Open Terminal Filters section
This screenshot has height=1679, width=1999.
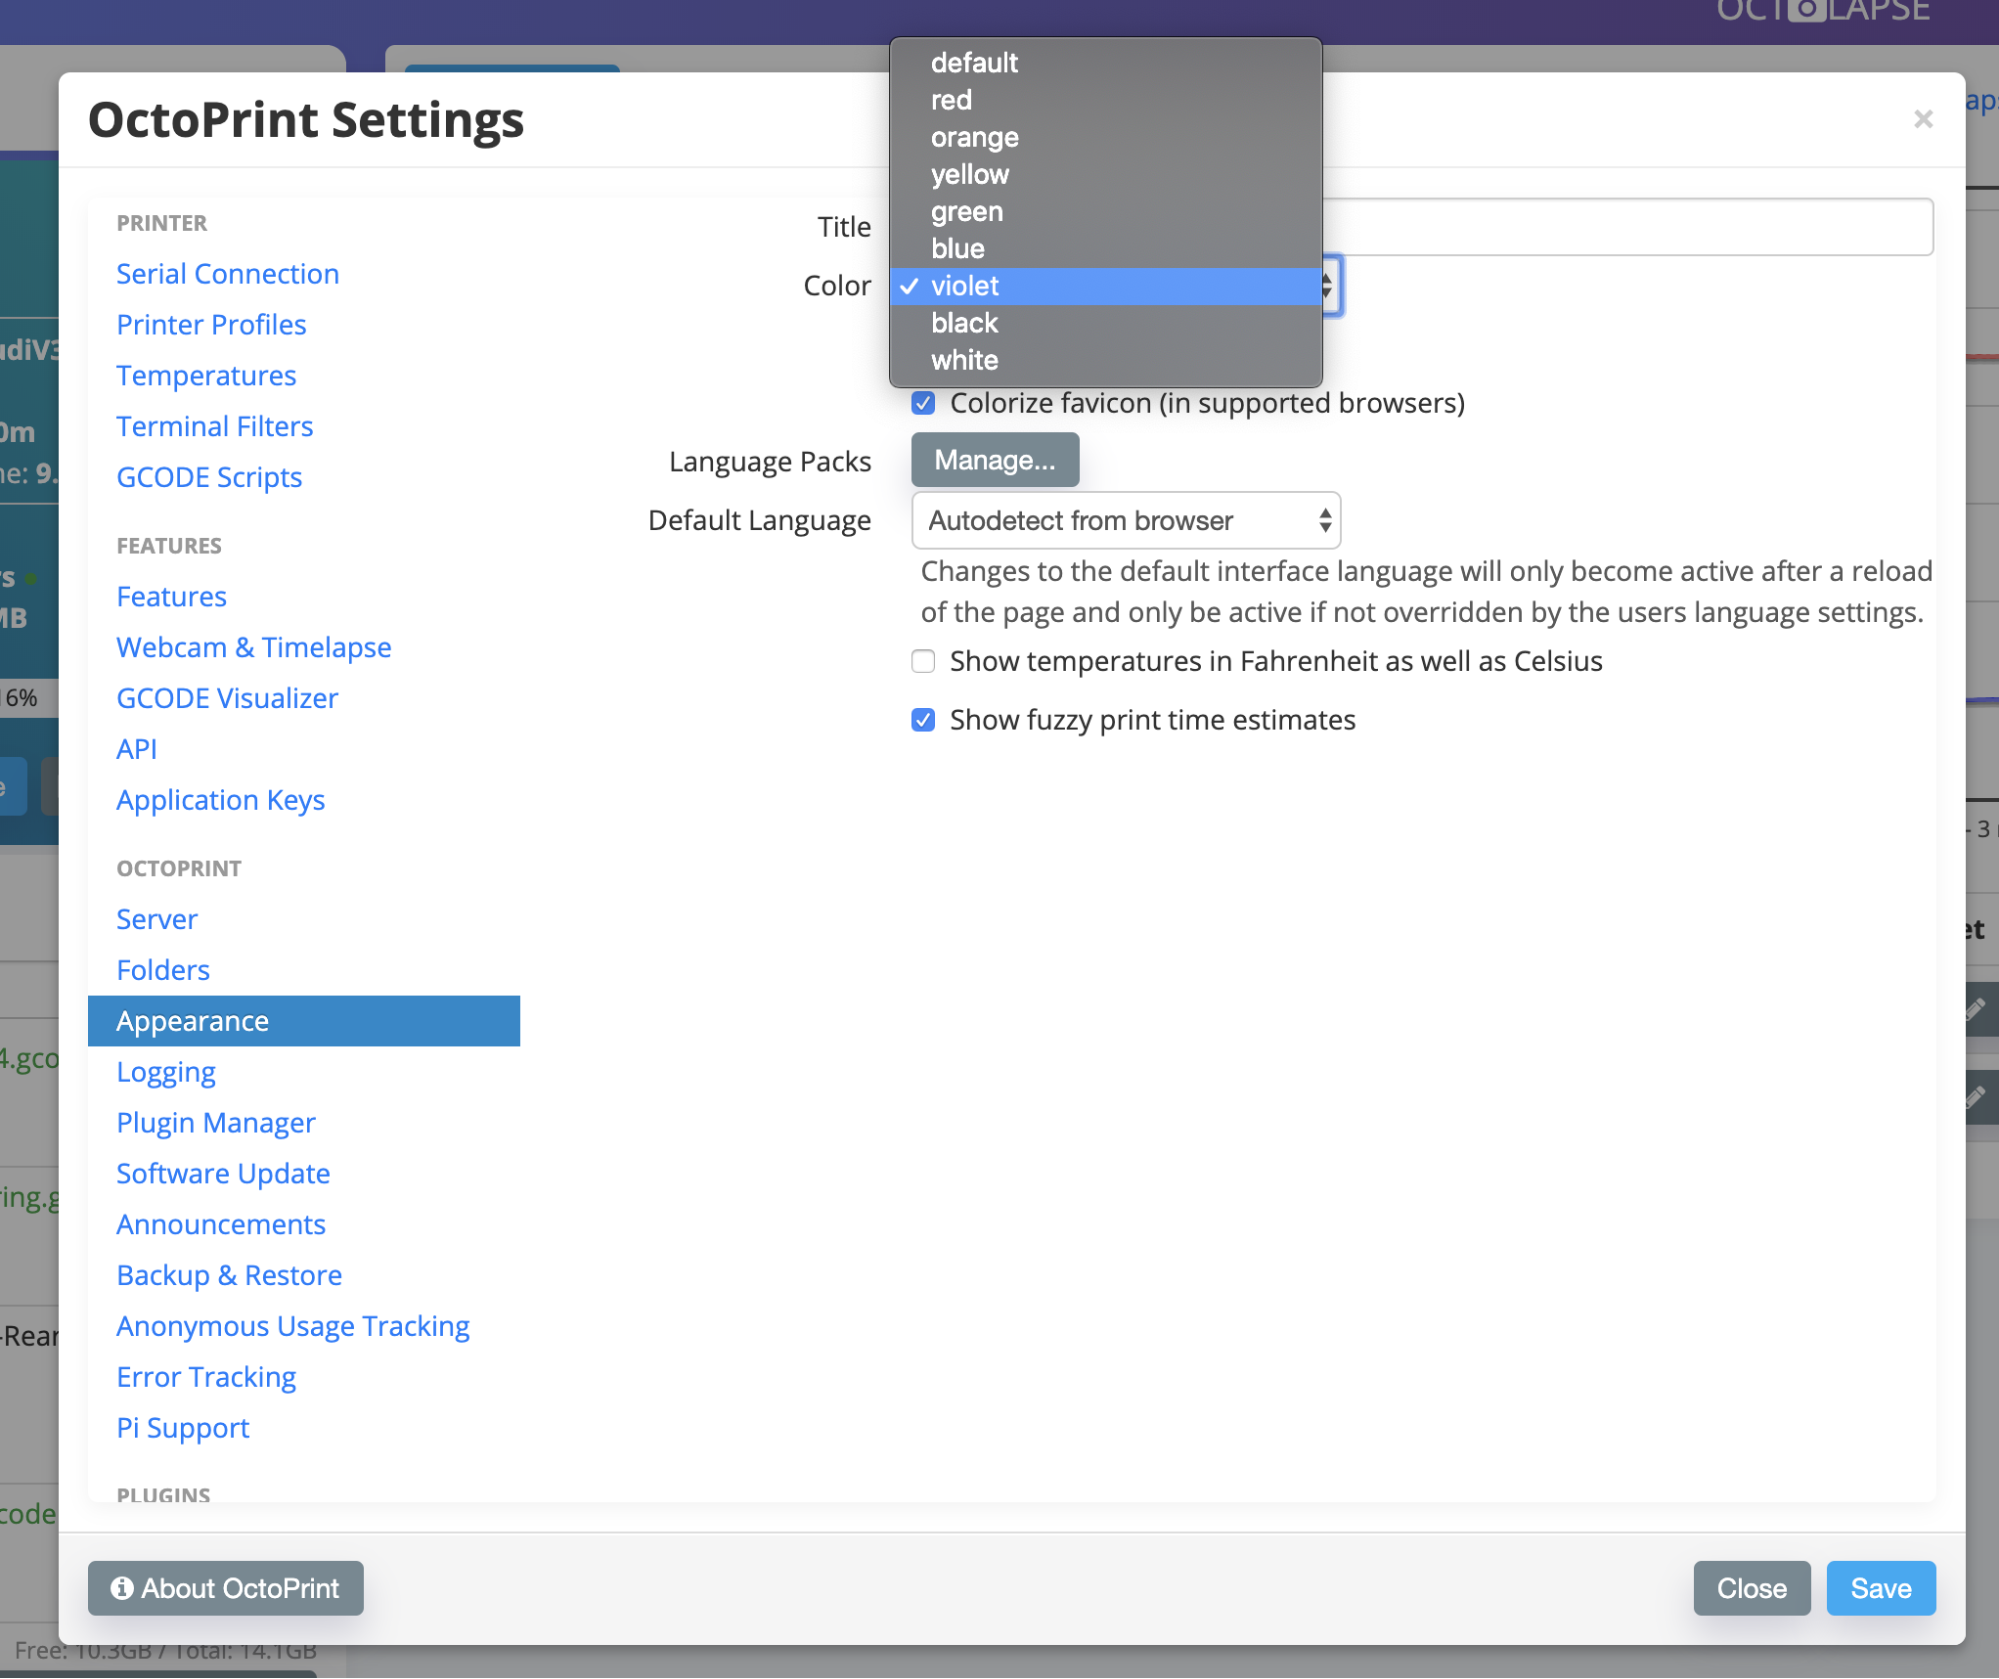214,427
